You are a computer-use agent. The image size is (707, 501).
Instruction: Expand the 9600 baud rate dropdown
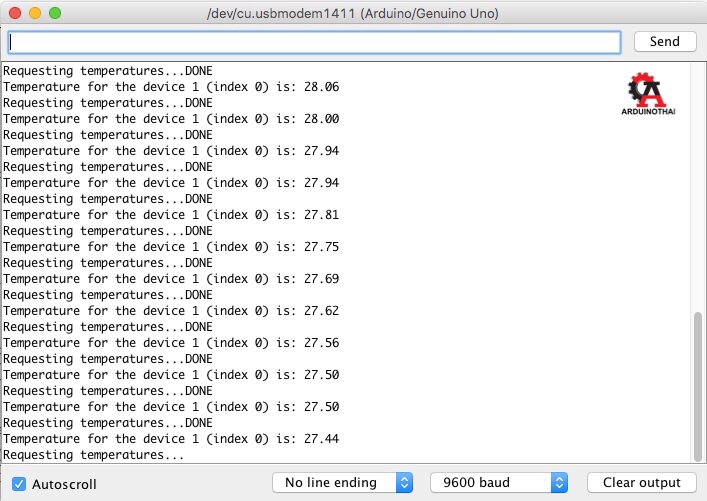[499, 483]
